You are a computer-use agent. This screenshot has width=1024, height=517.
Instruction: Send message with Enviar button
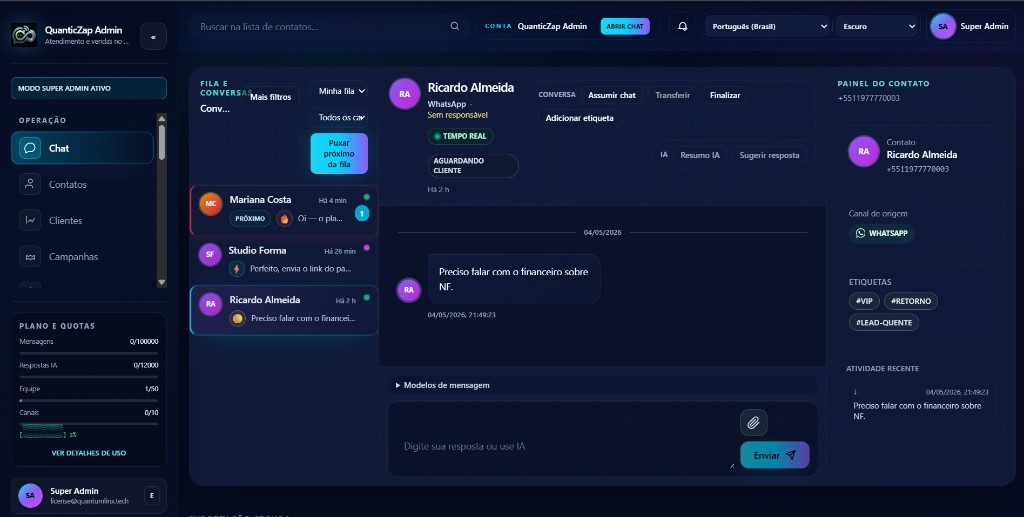pyautogui.click(x=775, y=456)
